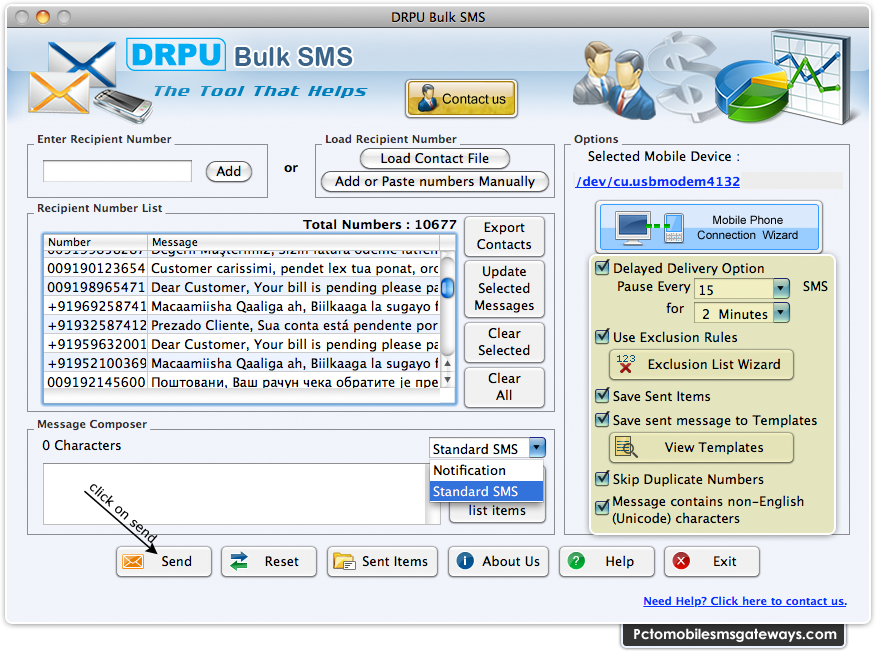Click the Prezado Cliente message cell
Viewport: 876px width, 651px height.
tap(294, 325)
